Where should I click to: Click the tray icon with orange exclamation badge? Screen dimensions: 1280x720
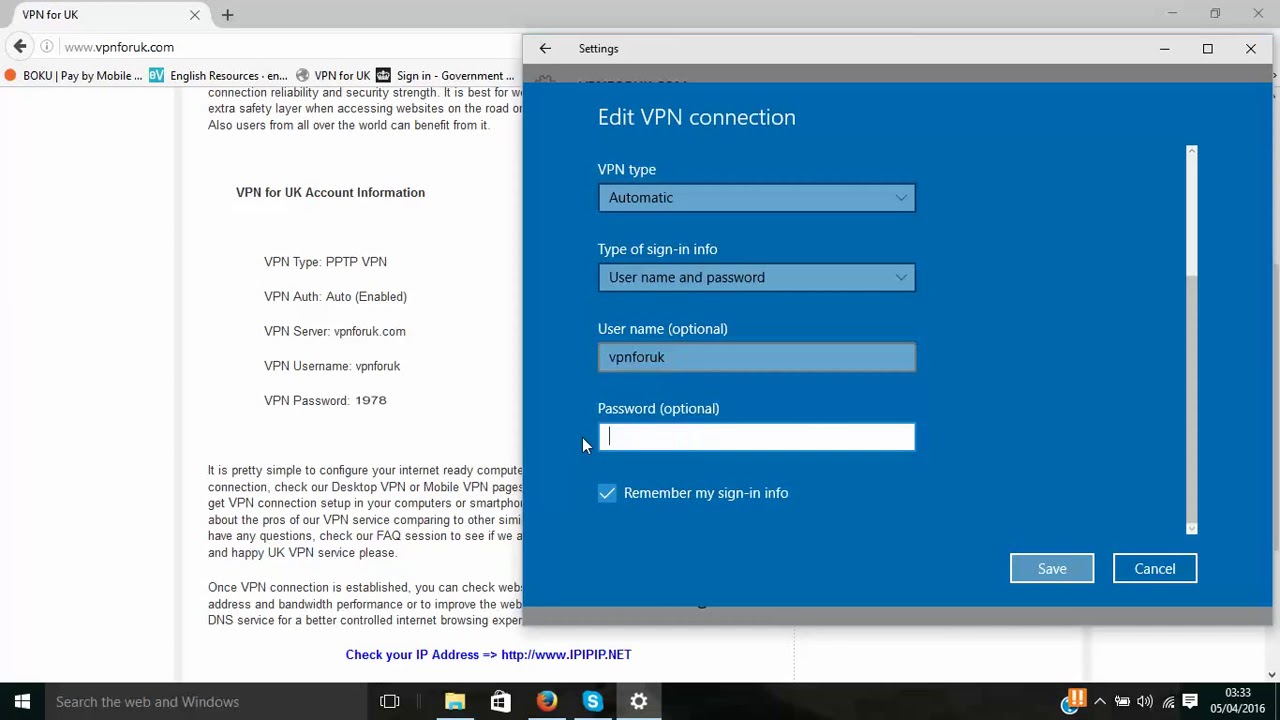pyautogui.click(x=1073, y=700)
